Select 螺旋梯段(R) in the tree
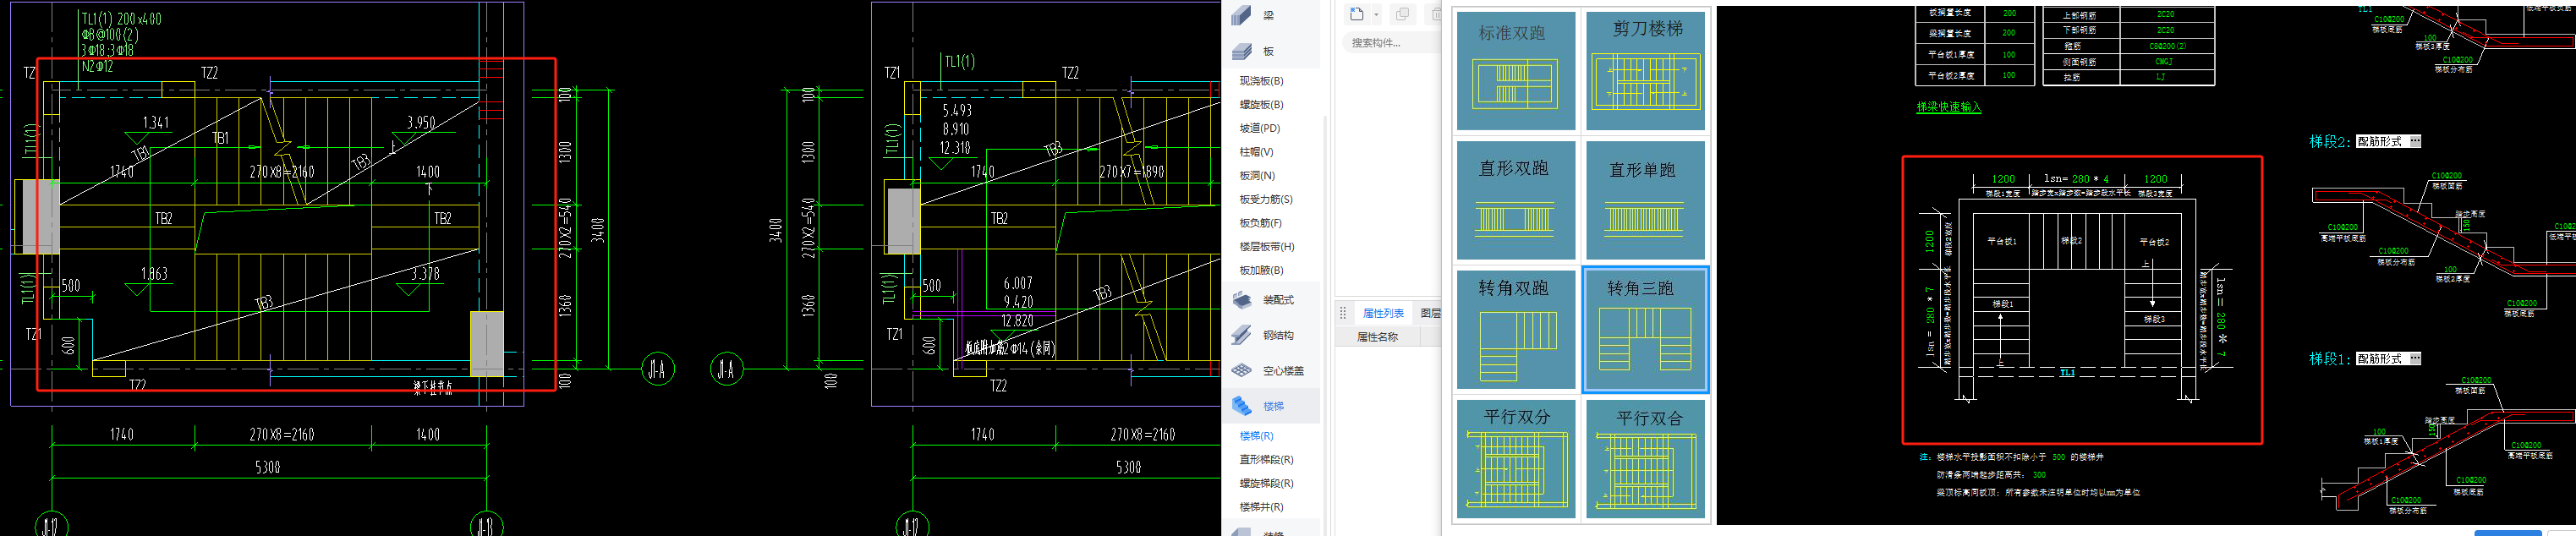This screenshot has width=2576, height=536. coord(1266,483)
